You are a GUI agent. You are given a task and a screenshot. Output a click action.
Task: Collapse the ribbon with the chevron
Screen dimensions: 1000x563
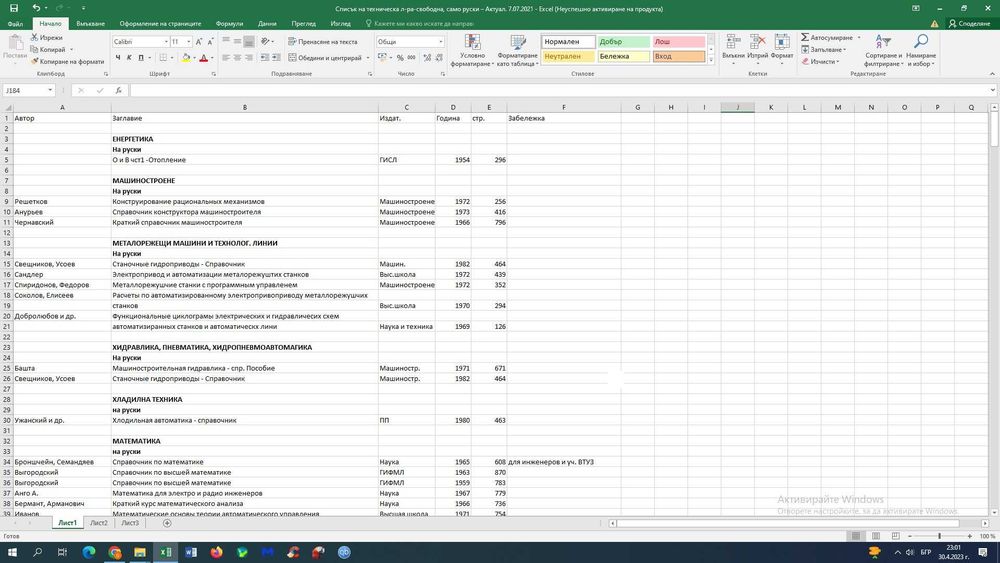pyautogui.click(x=992, y=74)
